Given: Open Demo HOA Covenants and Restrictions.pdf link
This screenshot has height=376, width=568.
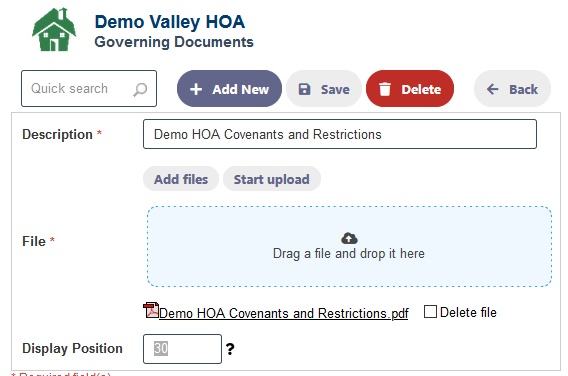Looking at the screenshot, I should [284, 313].
